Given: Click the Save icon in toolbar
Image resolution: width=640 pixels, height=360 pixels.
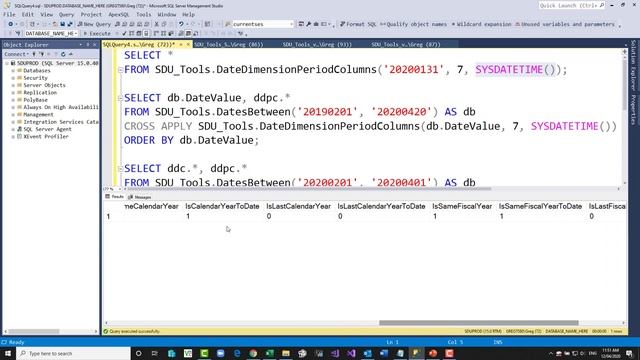Looking at the screenshot, I should 62,24.
